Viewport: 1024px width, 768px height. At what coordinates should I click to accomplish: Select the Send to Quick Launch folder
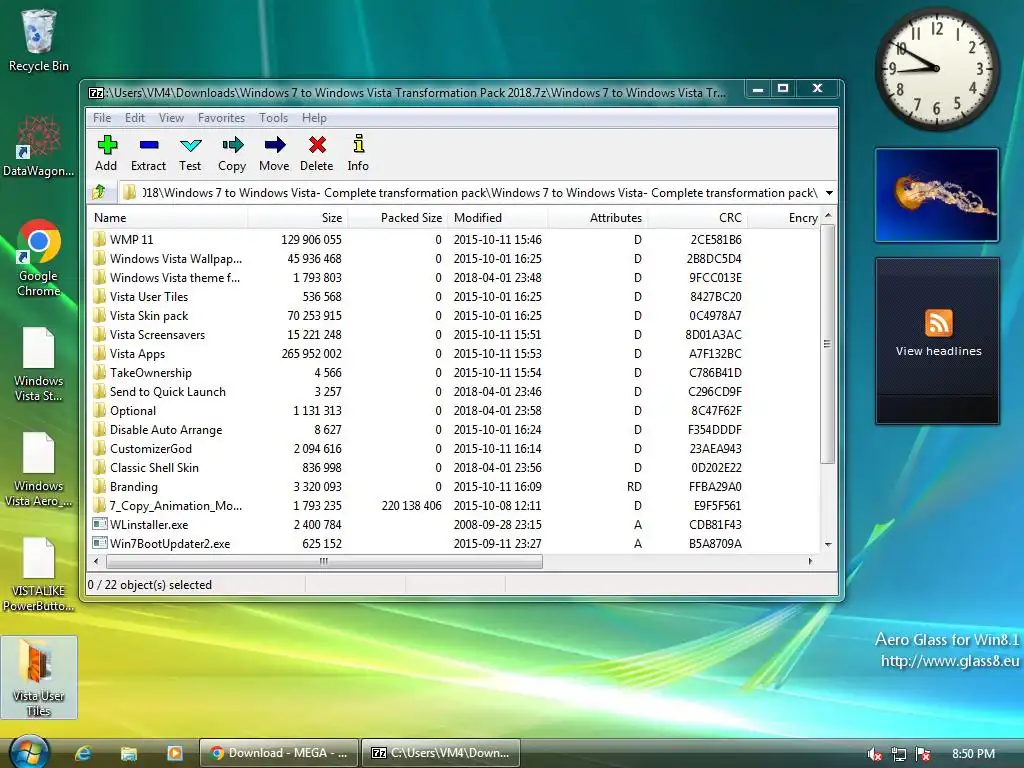(x=453, y=391)
